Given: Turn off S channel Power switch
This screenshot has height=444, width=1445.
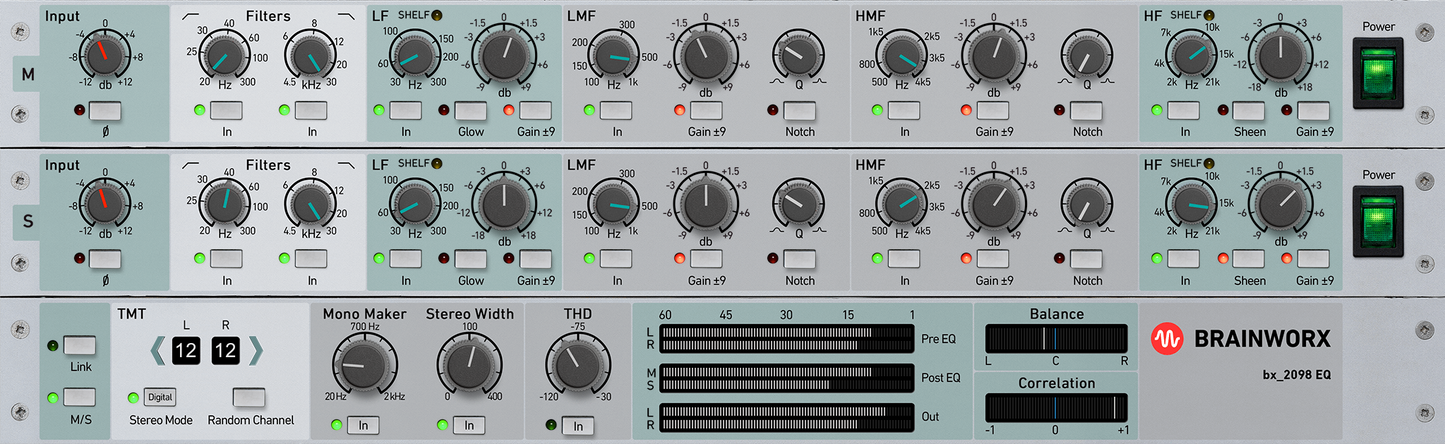Looking at the screenshot, I should pyautogui.click(x=1376, y=224).
